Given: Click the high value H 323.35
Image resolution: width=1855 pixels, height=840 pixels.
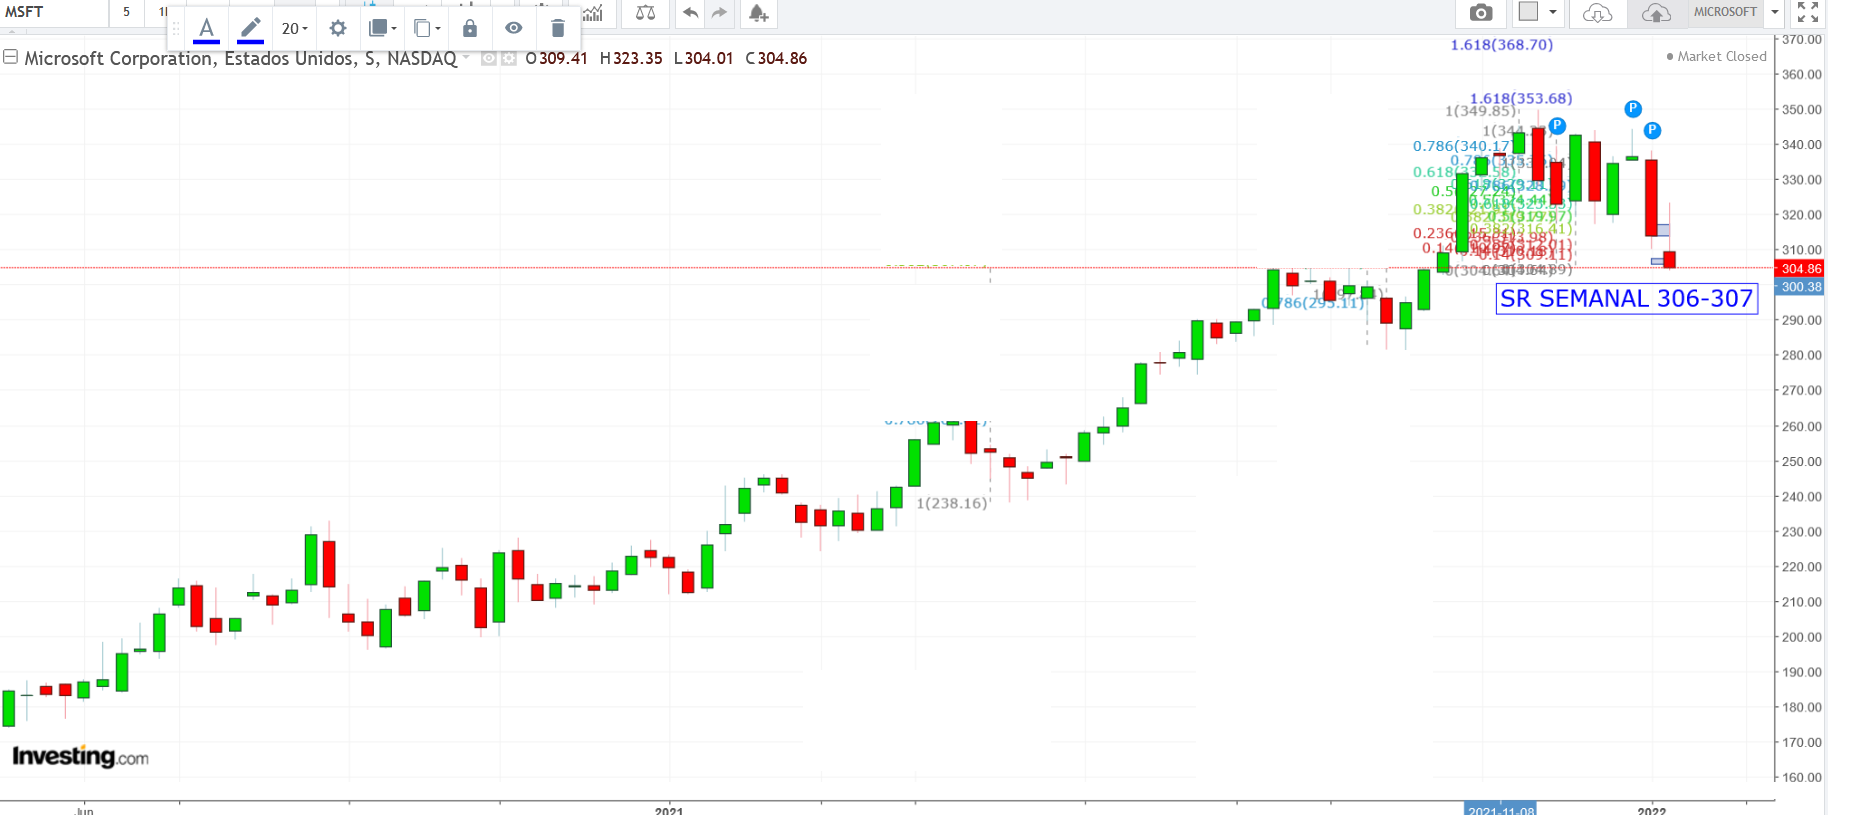Looking at the screenshot, I should click(631, 59).
